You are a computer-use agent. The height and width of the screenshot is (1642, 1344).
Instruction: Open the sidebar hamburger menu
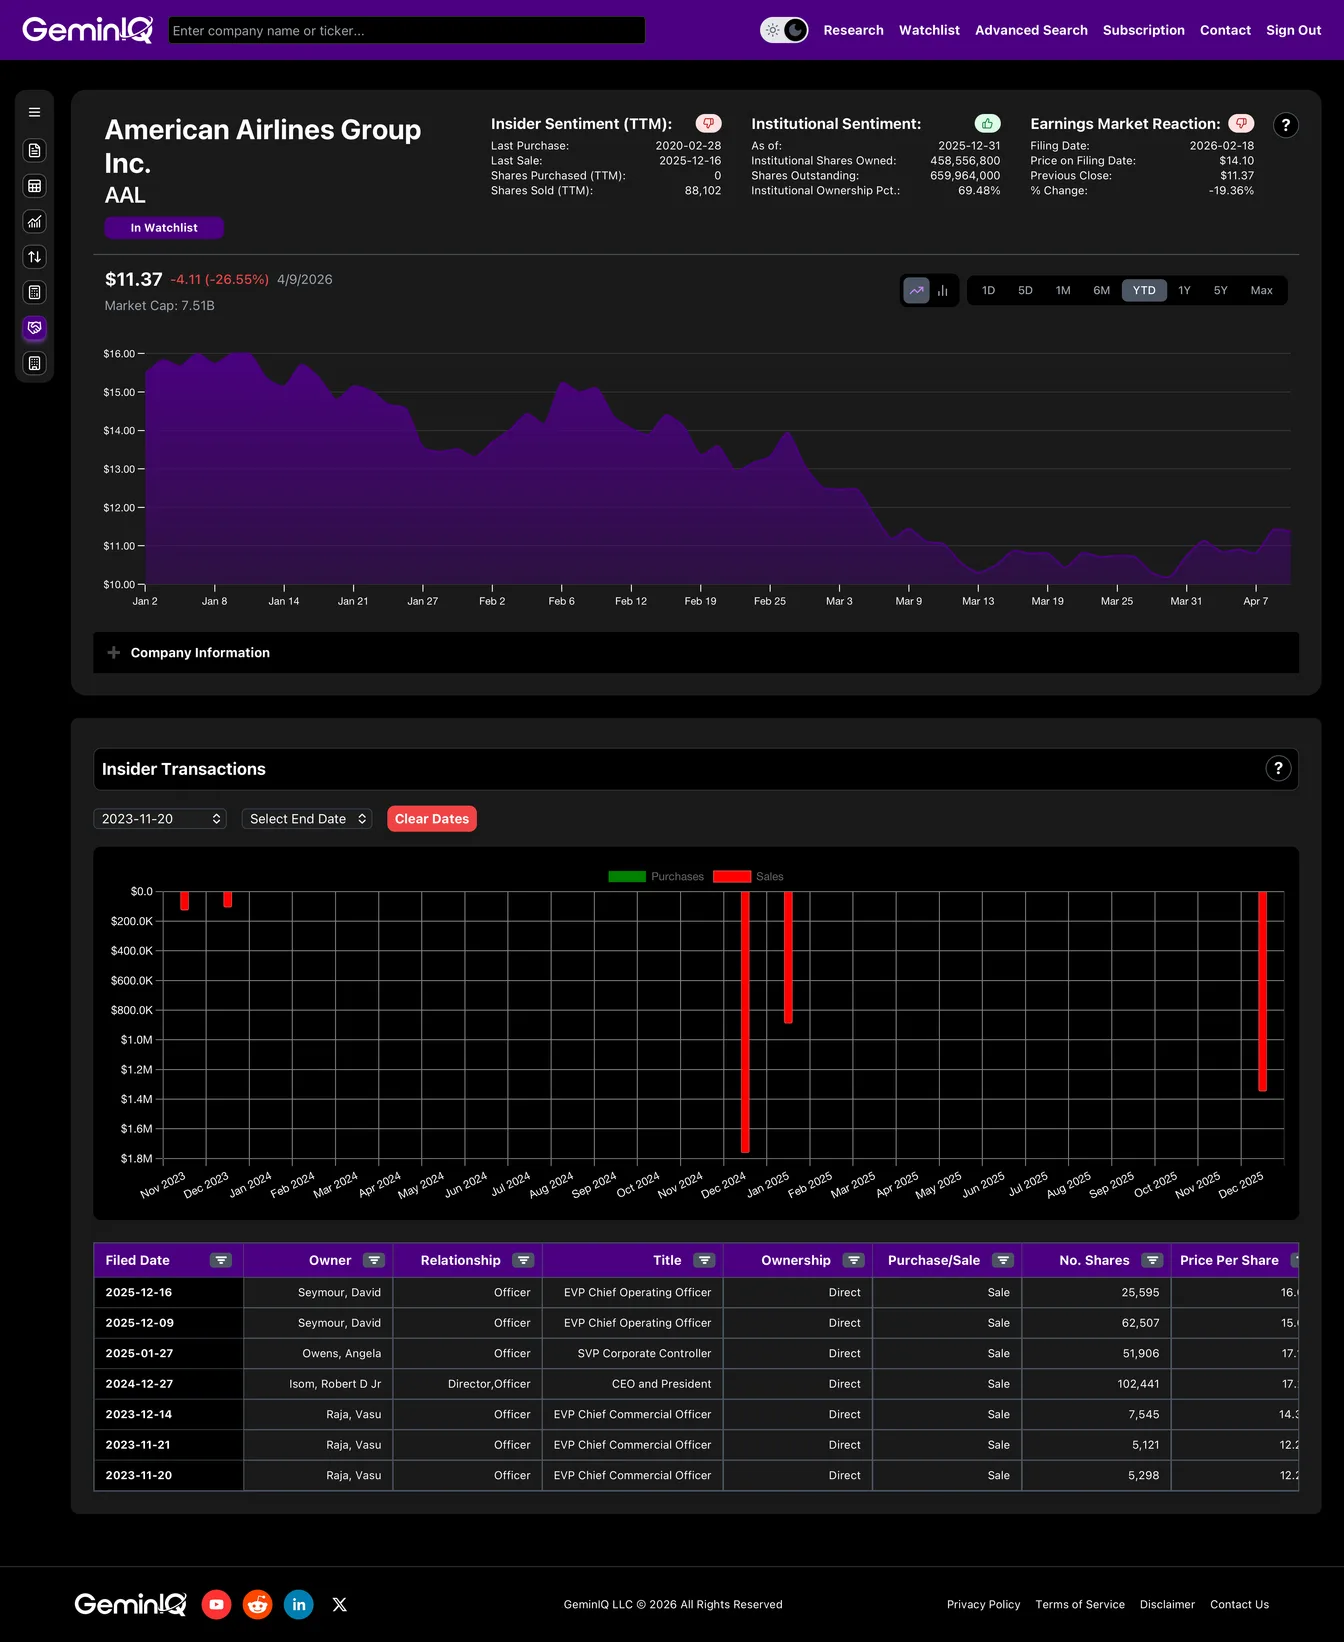(x=34, y=113)
